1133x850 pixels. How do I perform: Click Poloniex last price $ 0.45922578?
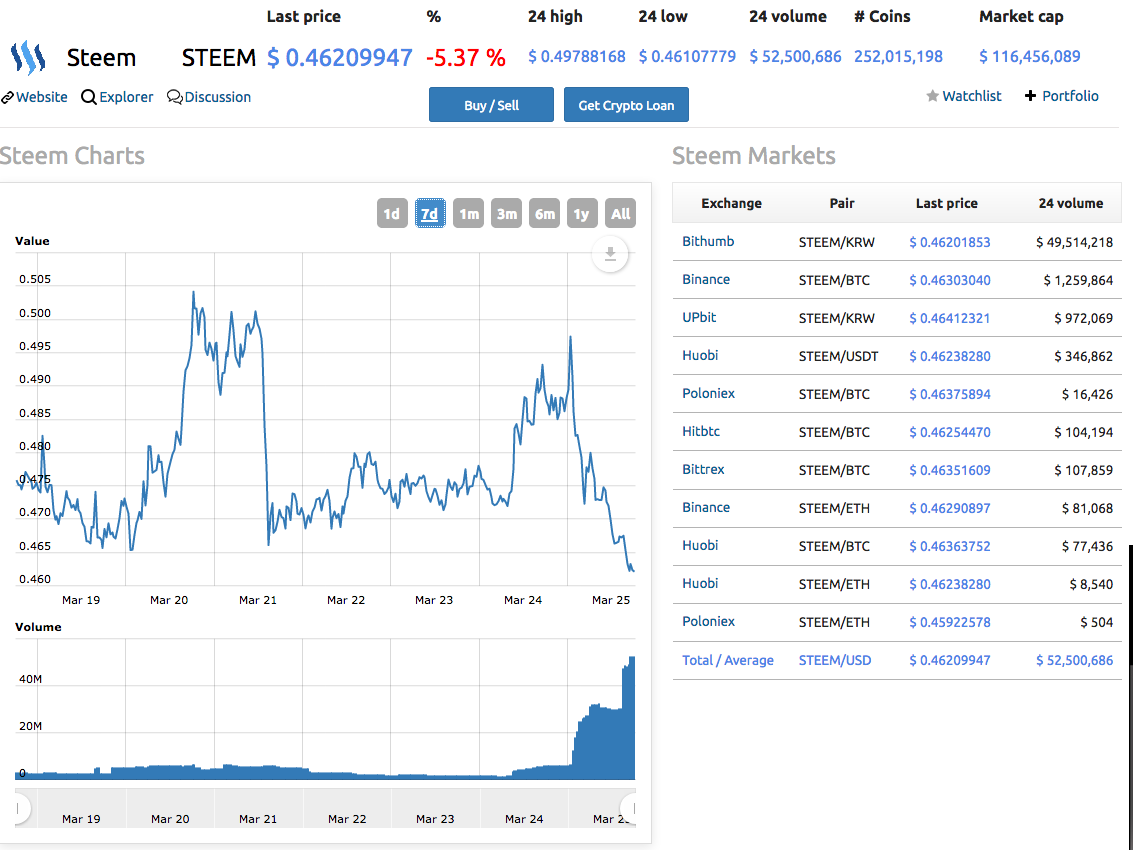pyautogui.click(x=949, y=622)
